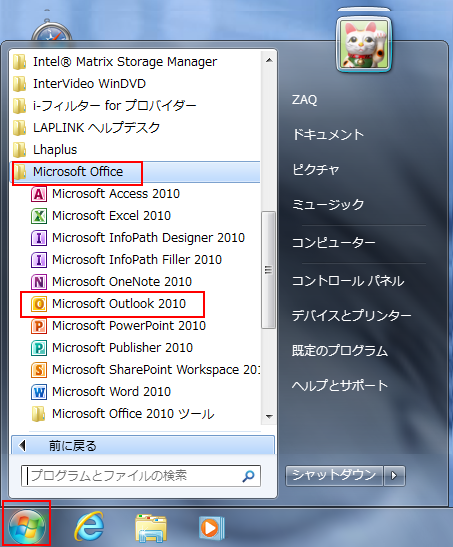The width and height of the screenshot is (453, 547).
Task: Click the Microsoft OneNote 2010 text label
Action: click(x=122, y=282)
